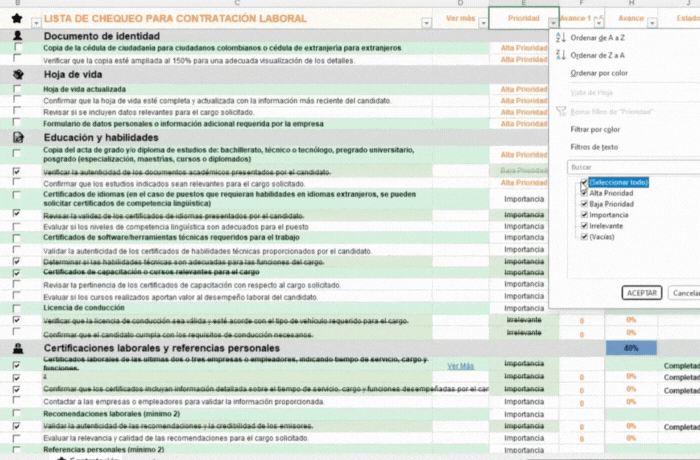The image size is (700, 460).
Task: Click the Vista de Hoja menu entry
Action: click(592, 92)
